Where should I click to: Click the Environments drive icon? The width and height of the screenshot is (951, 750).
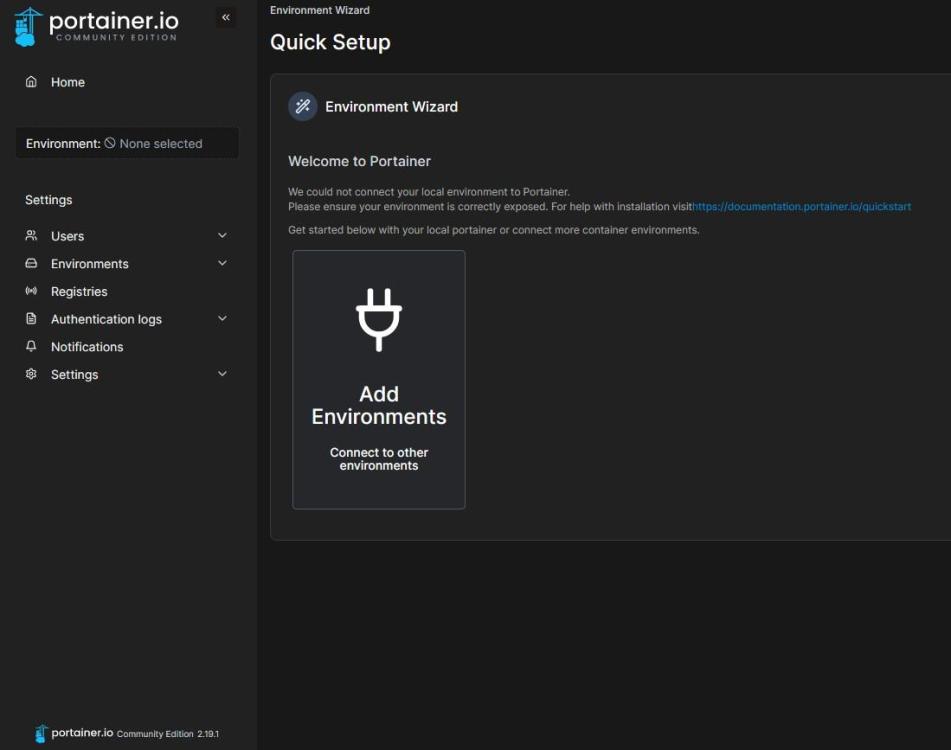(31, 264)
